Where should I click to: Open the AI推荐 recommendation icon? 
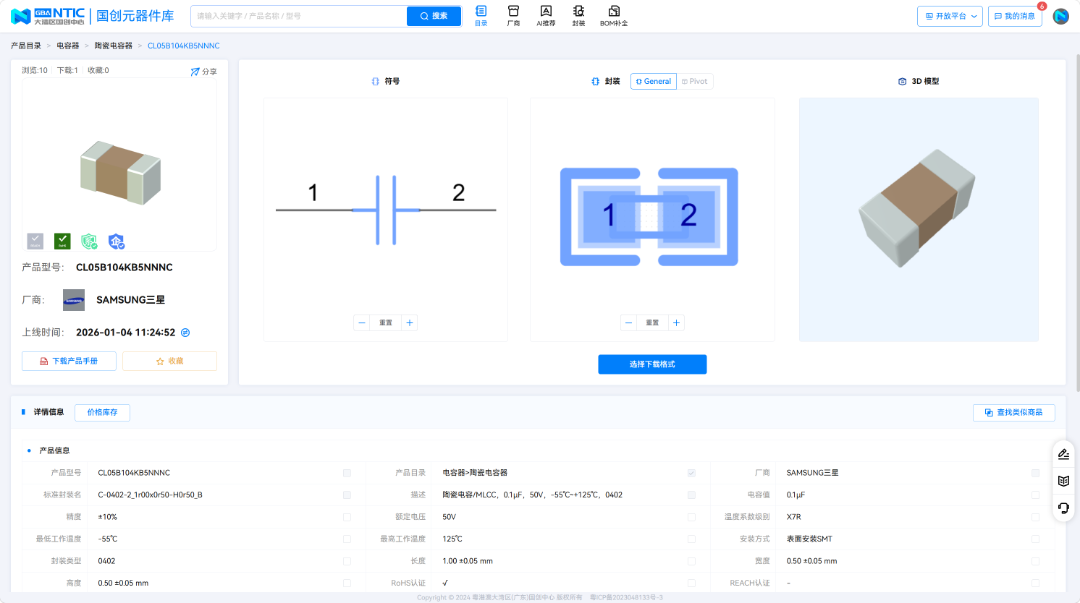(x=546, y=16)
